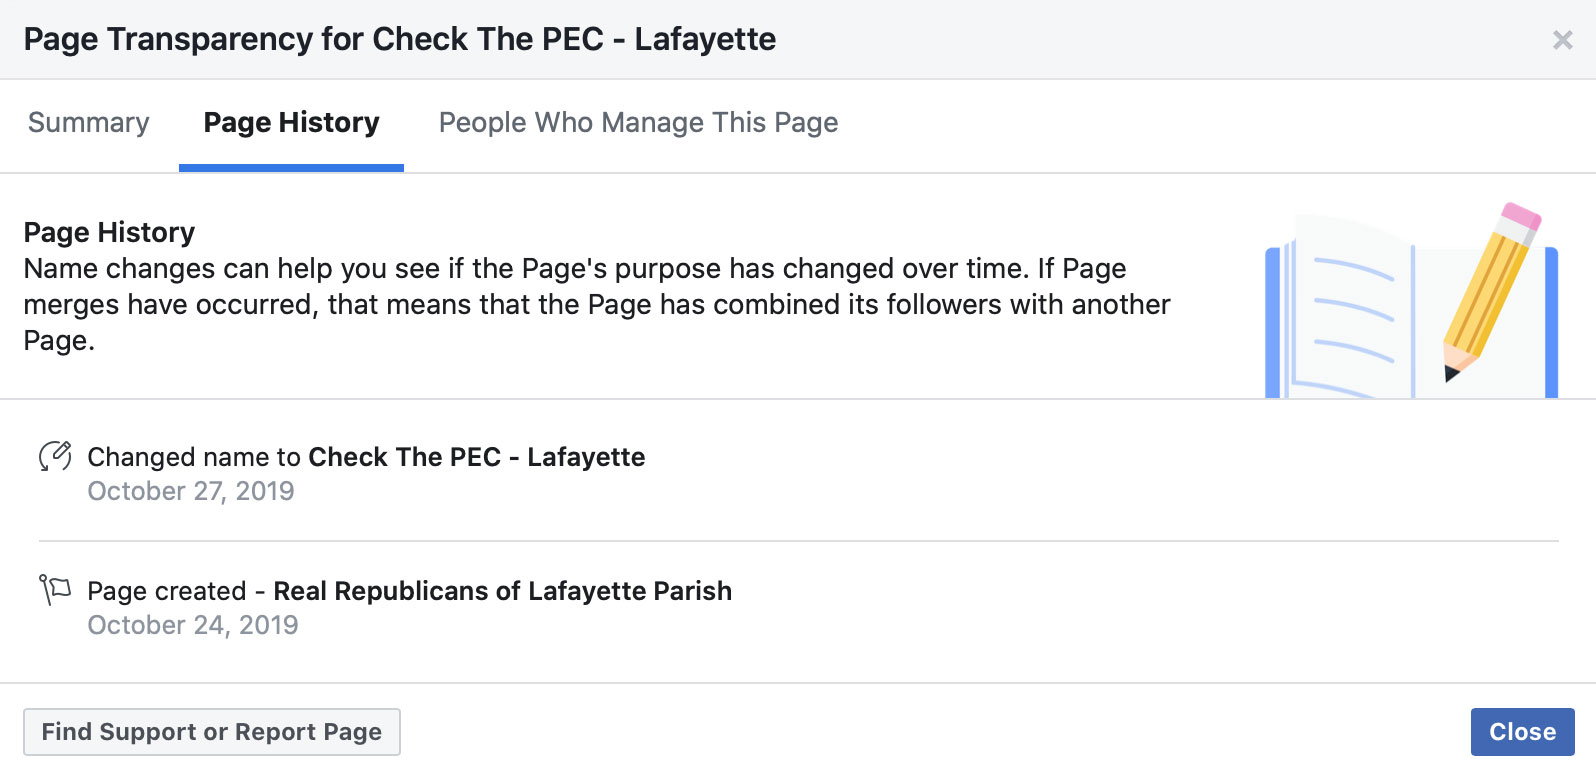
Task: Click the page created flag icon
Action: tap(54, 589)
